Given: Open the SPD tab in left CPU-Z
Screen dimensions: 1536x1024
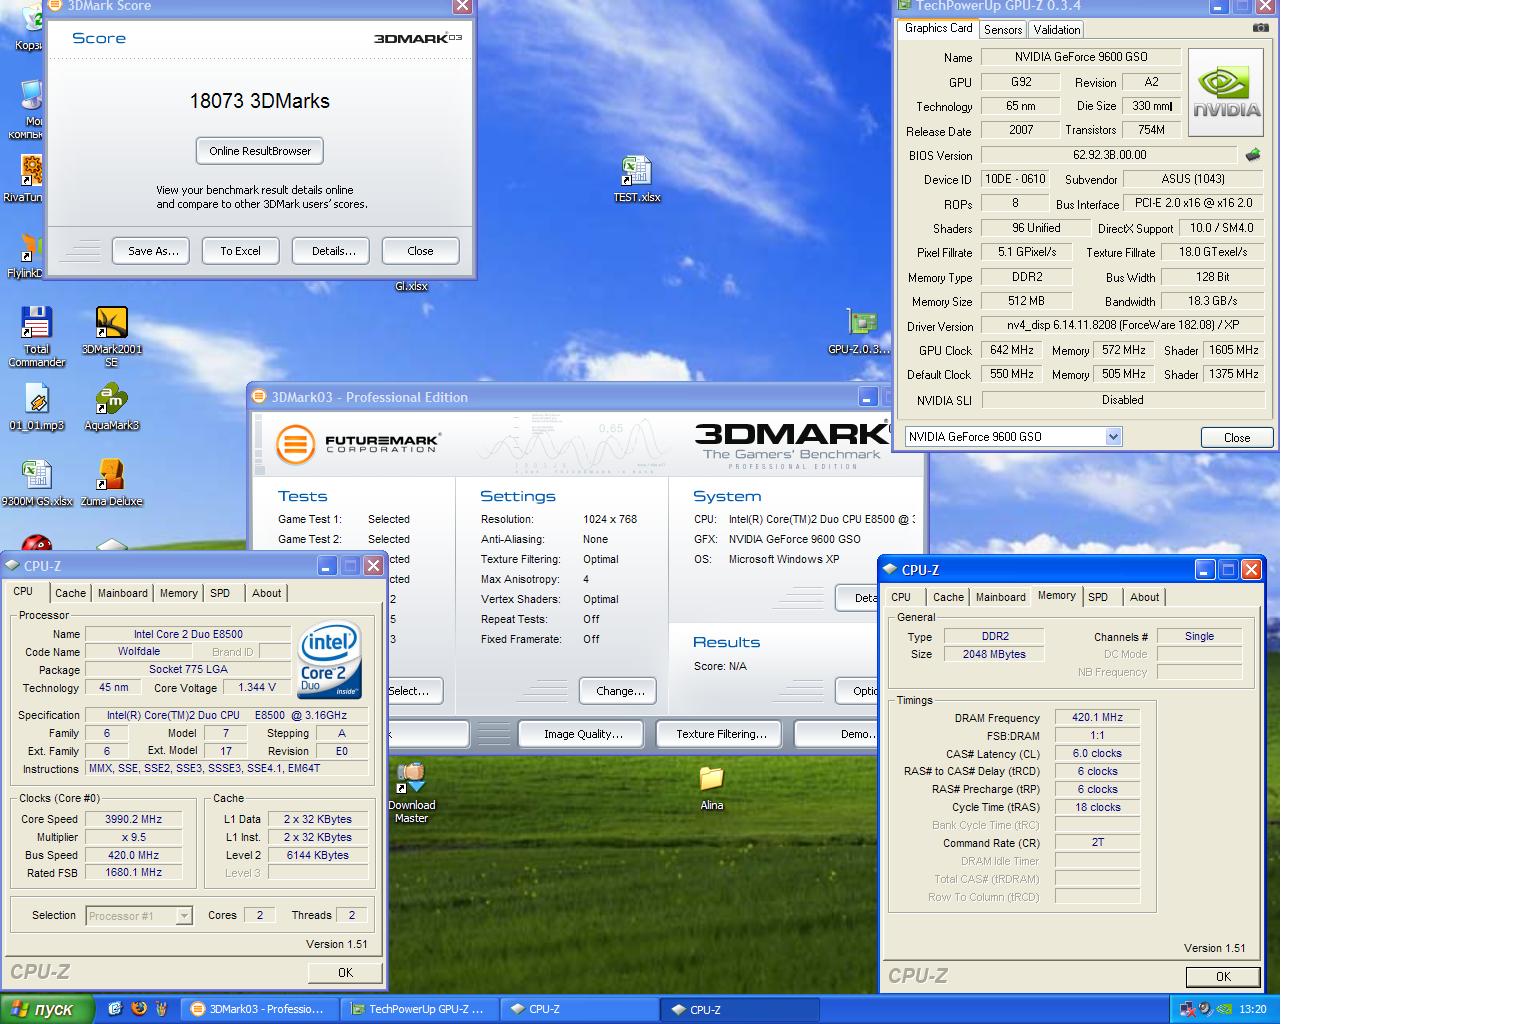Looking at the screenshot, I should (x=220, y=593).
